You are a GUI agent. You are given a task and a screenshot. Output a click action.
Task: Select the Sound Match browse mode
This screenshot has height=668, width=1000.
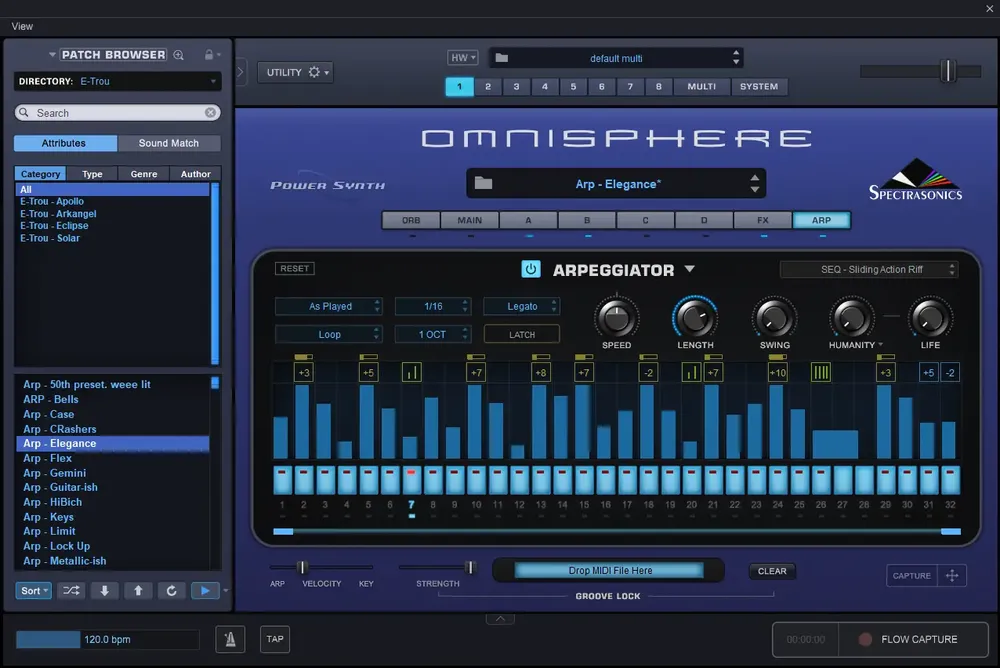pyautogui.click(x=169, y=143)
